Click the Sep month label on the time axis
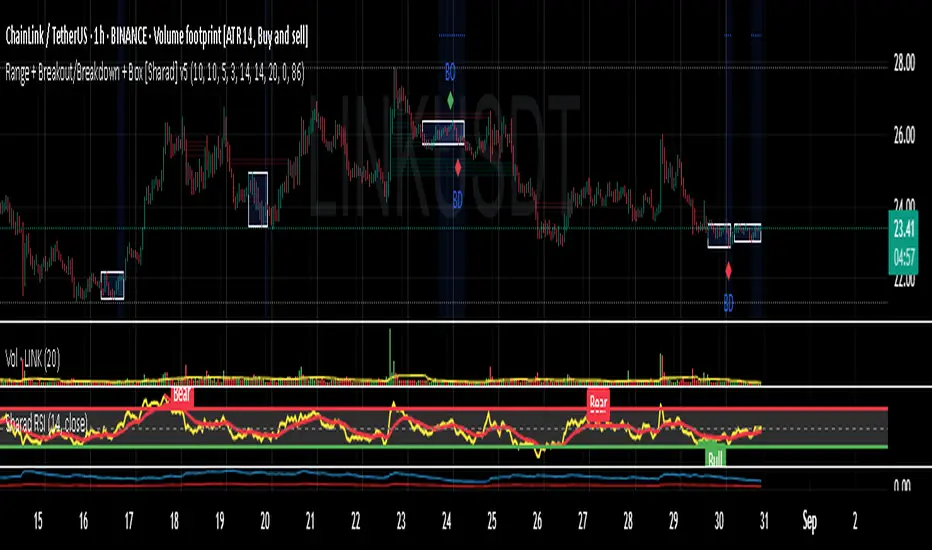This screenshot has height=550, width=932. pos(809,521)
